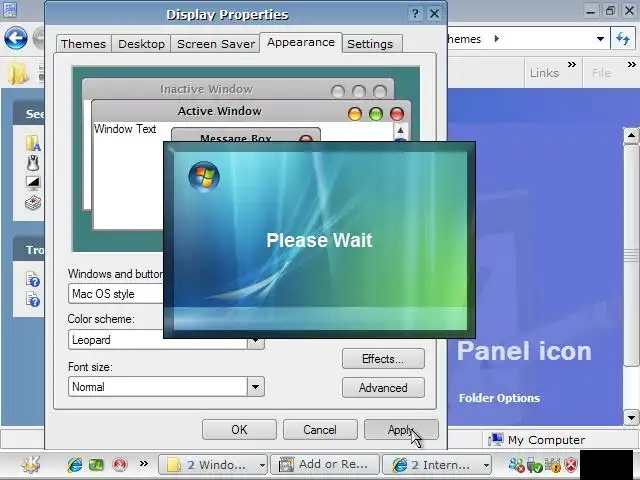This screenshot has width=640, height=480.
Task: Click the themes breadcrumb arrow in the address bar
Action: 497,39
